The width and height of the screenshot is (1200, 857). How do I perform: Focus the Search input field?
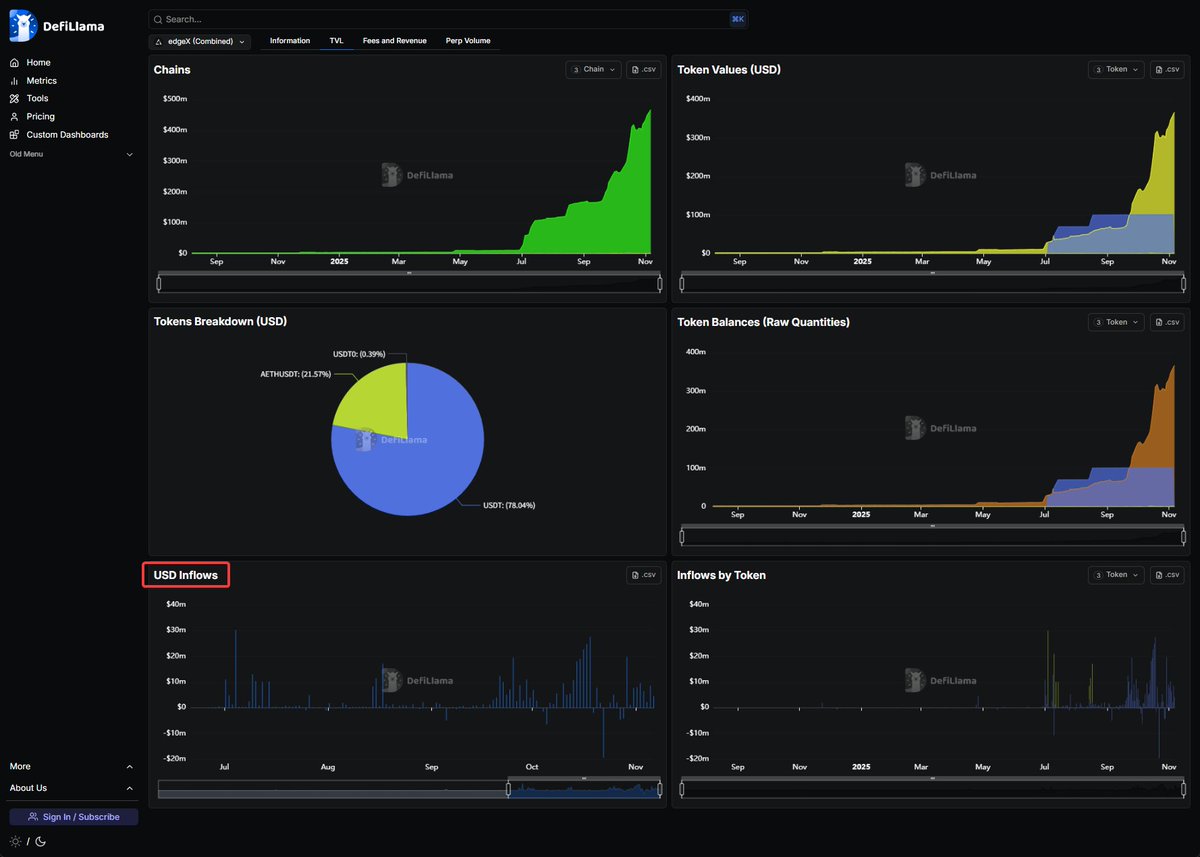(x=447, y=19)
